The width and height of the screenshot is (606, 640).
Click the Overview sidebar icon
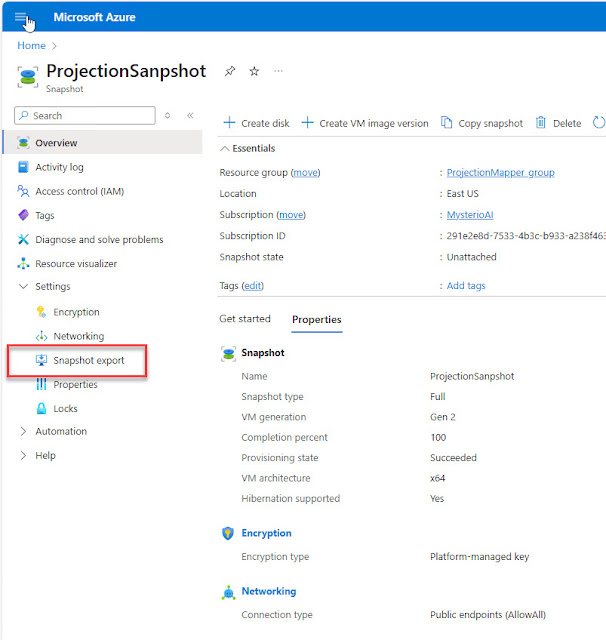pos(23,143)
